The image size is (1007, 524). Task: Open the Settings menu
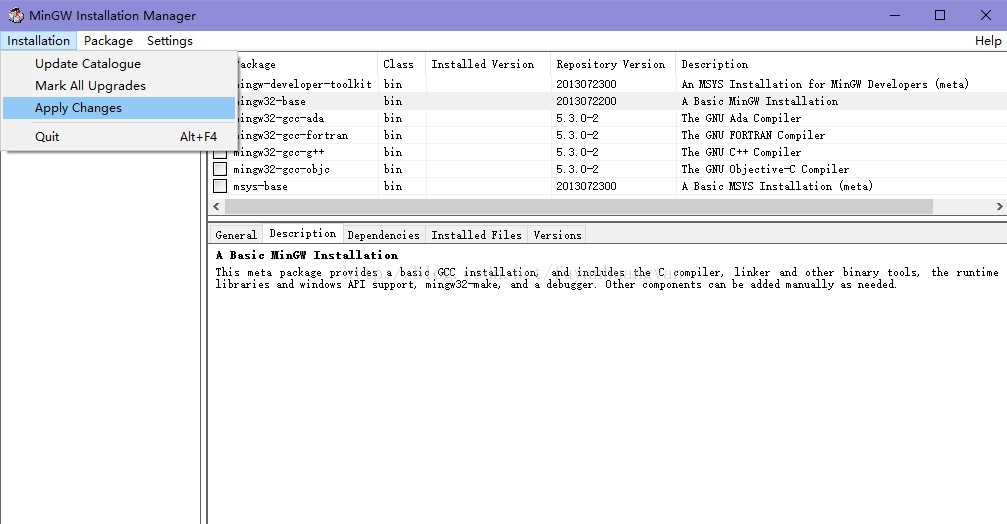(170, 40)
